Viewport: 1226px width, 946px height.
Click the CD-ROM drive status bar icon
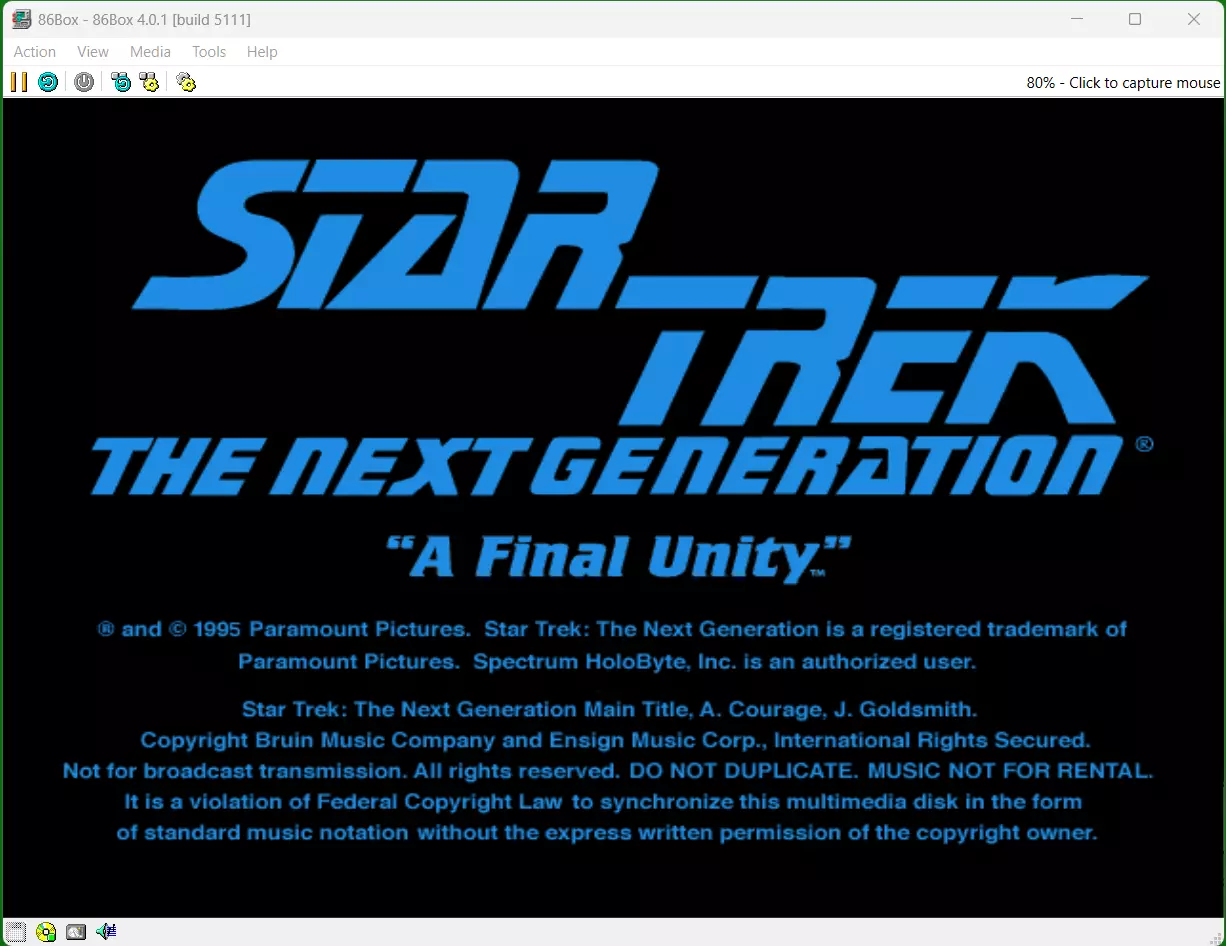[46, 932]
